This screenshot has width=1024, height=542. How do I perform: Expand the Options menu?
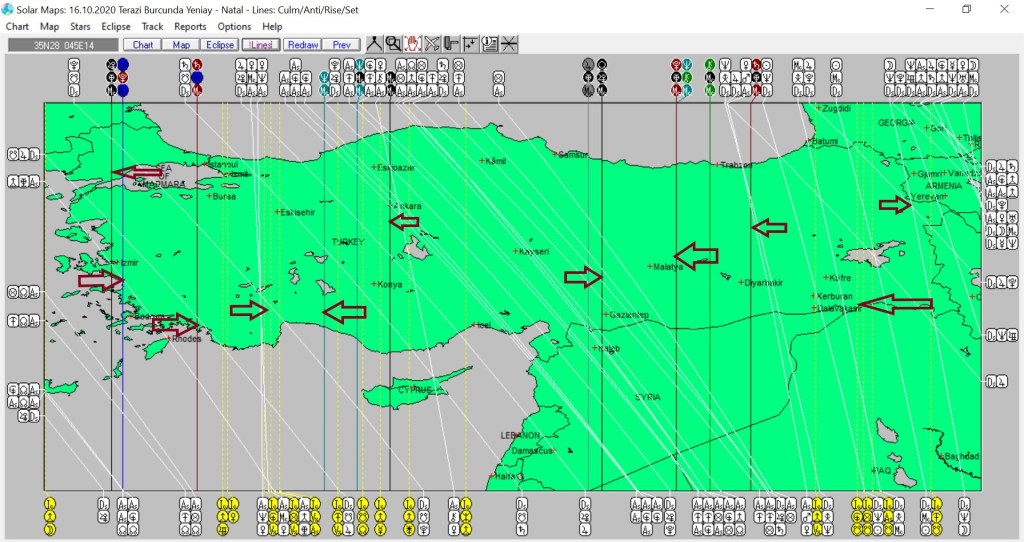(x=234, y=26)
